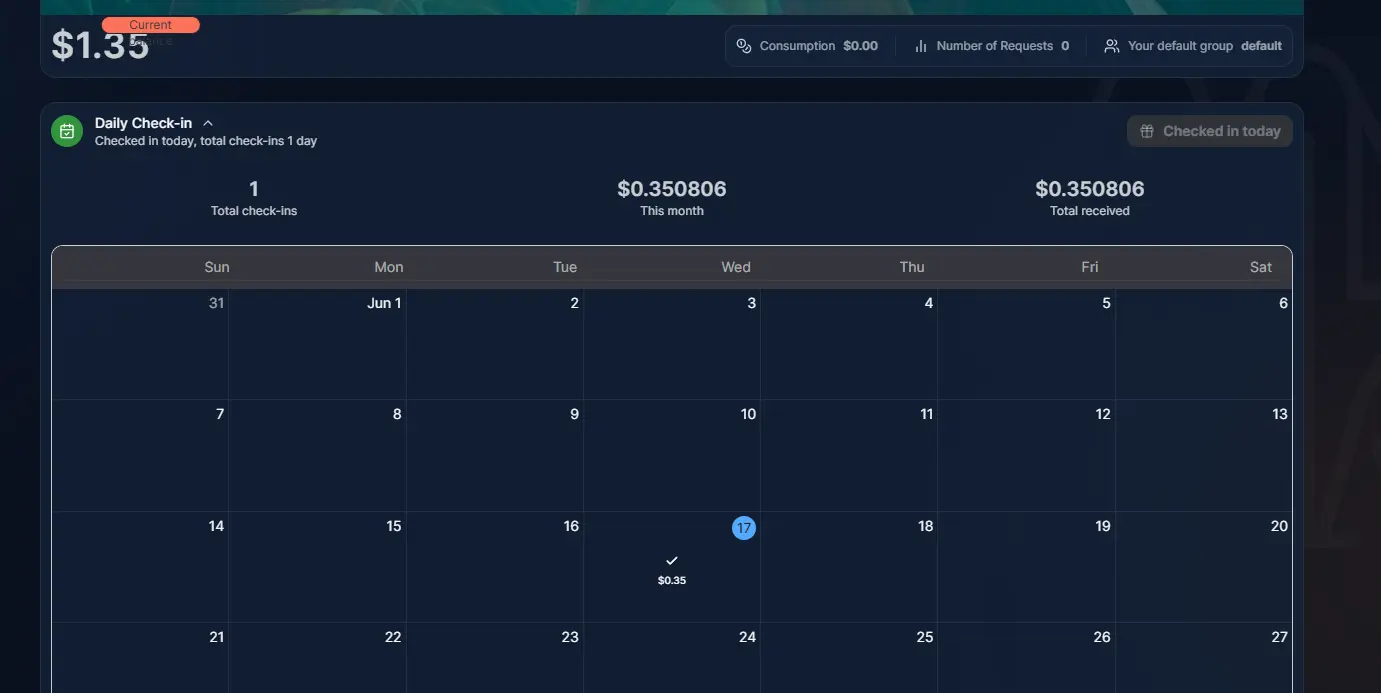This screenshot has height=693, width=1381.
Task: Select June 19 on the calendar
Action: click(x=1026, y=567)
